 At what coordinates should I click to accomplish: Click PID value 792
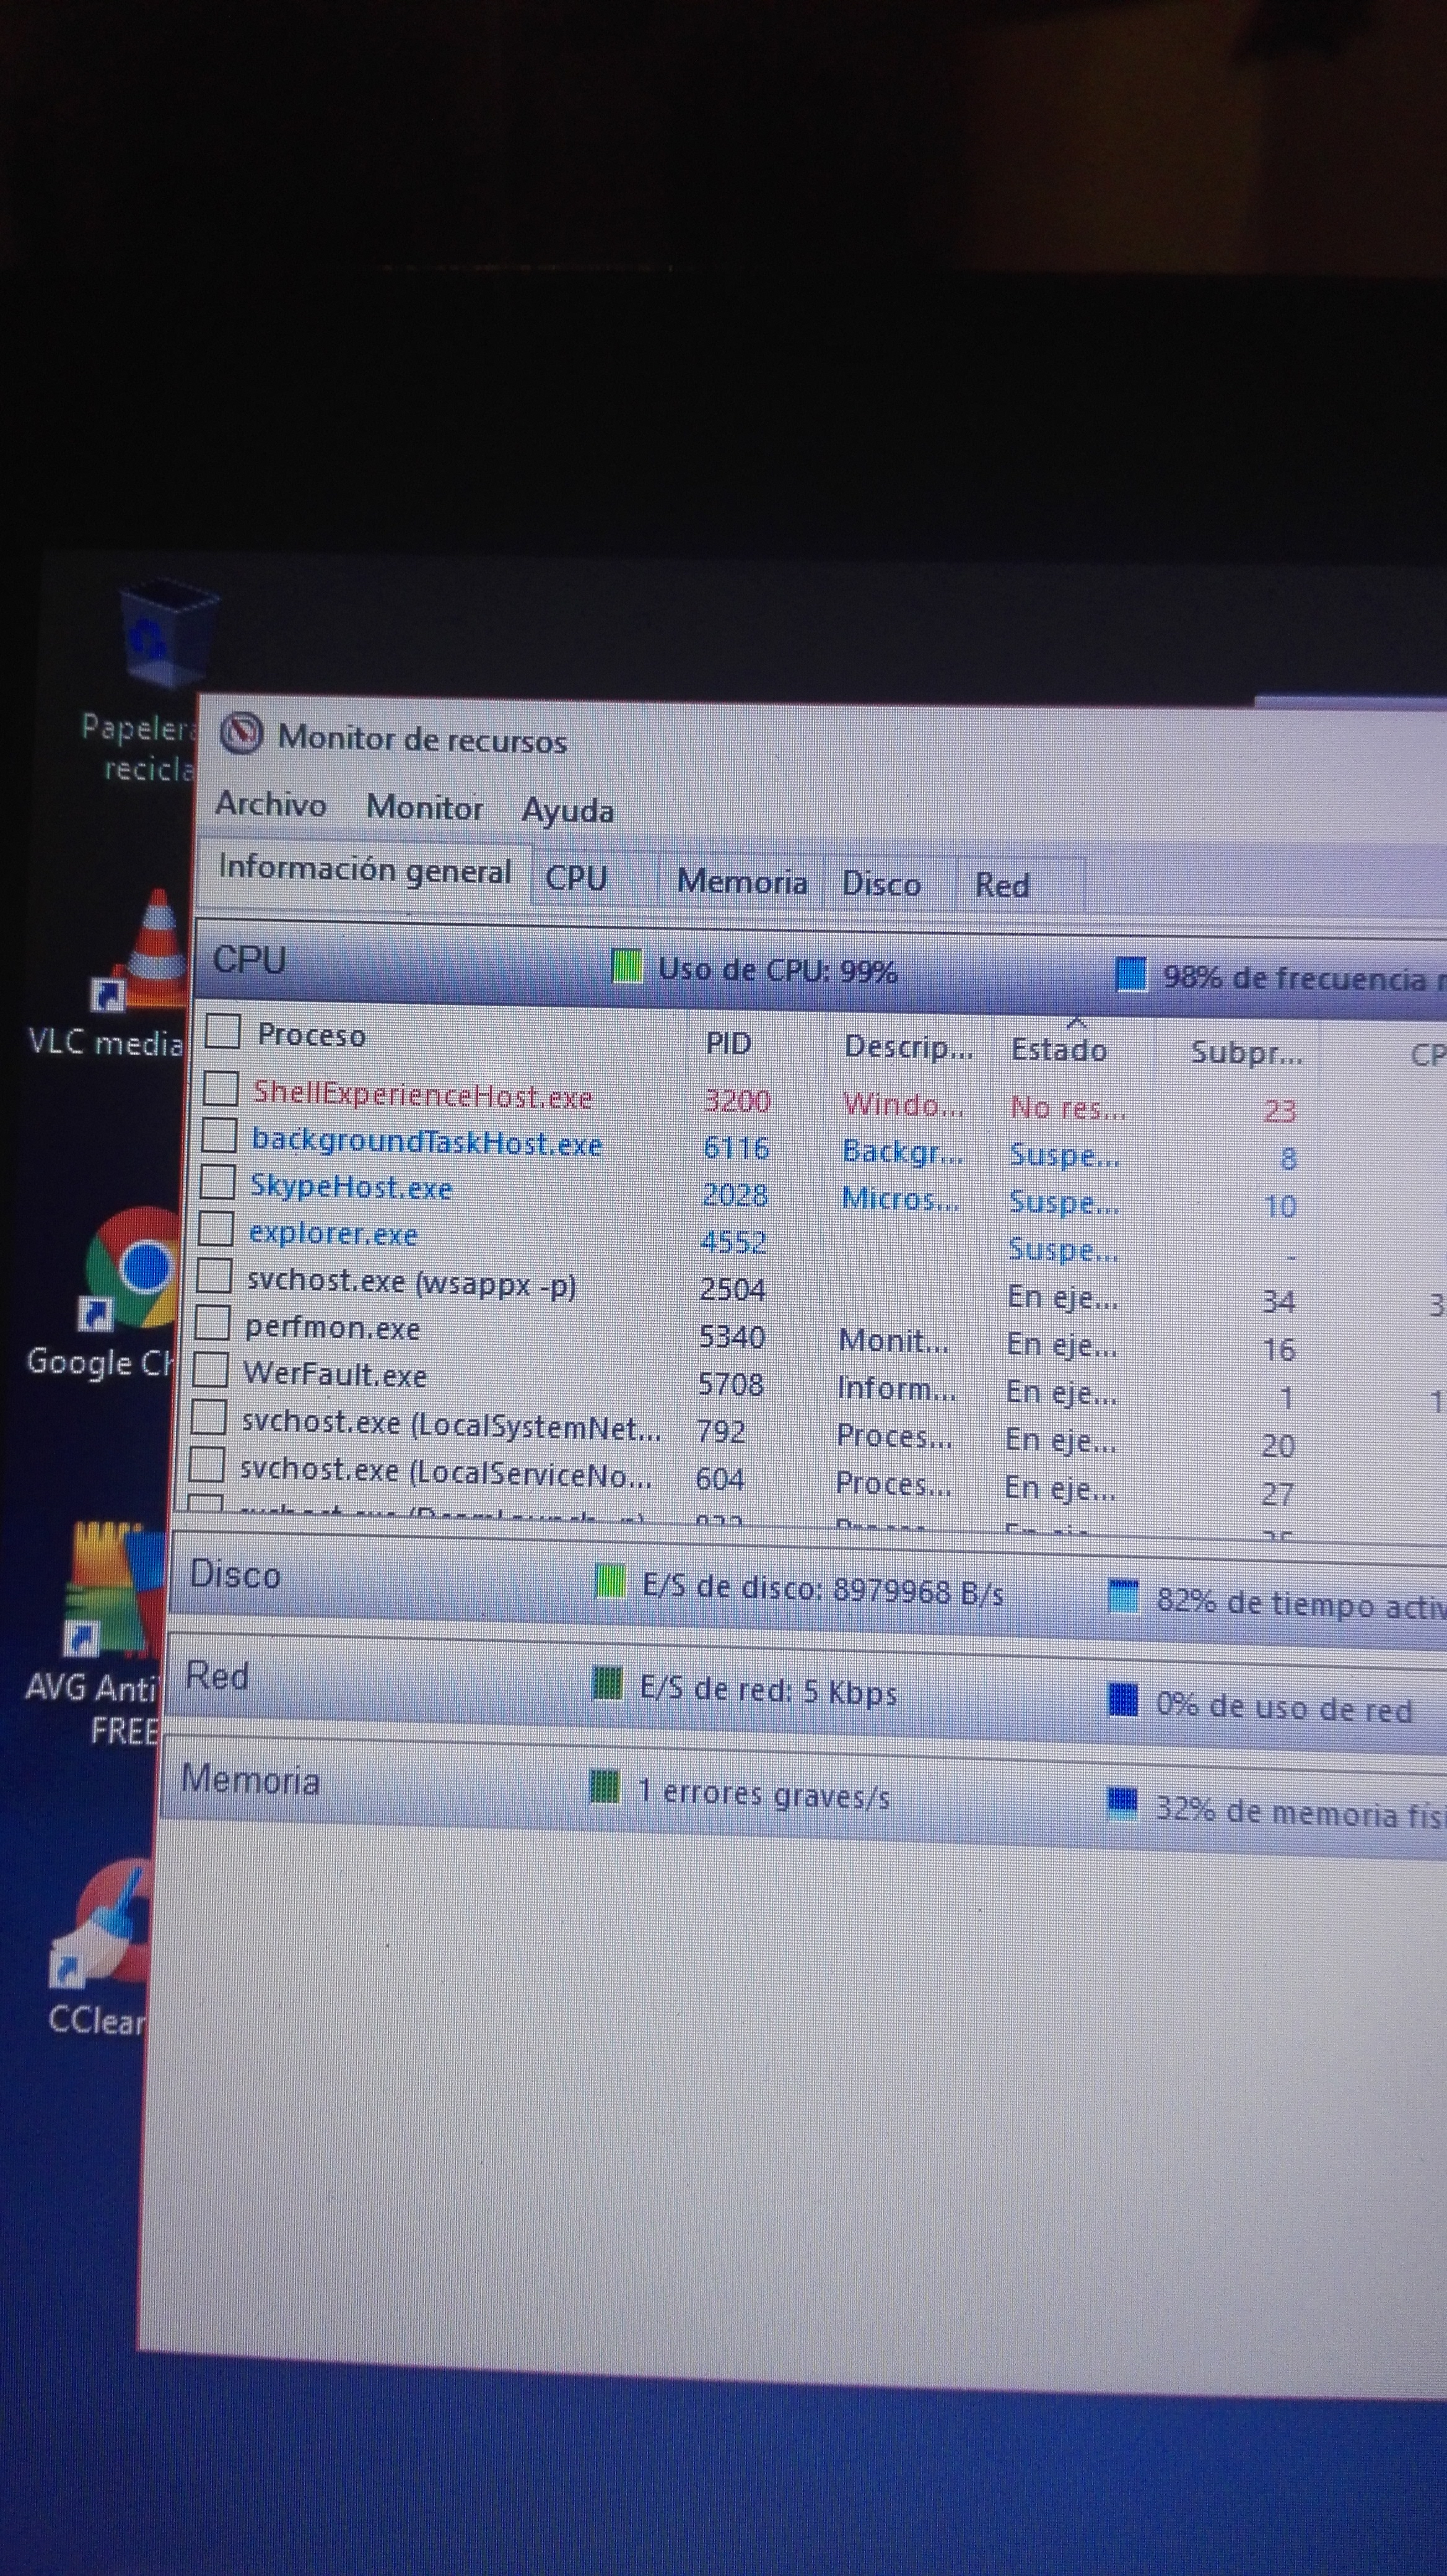click(720, 1432)
